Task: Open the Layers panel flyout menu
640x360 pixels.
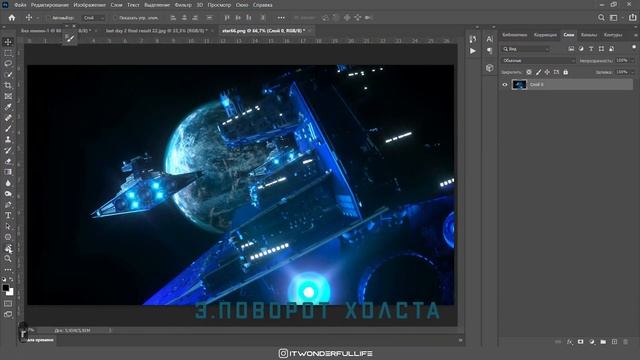Action: (x=635, y=35)
